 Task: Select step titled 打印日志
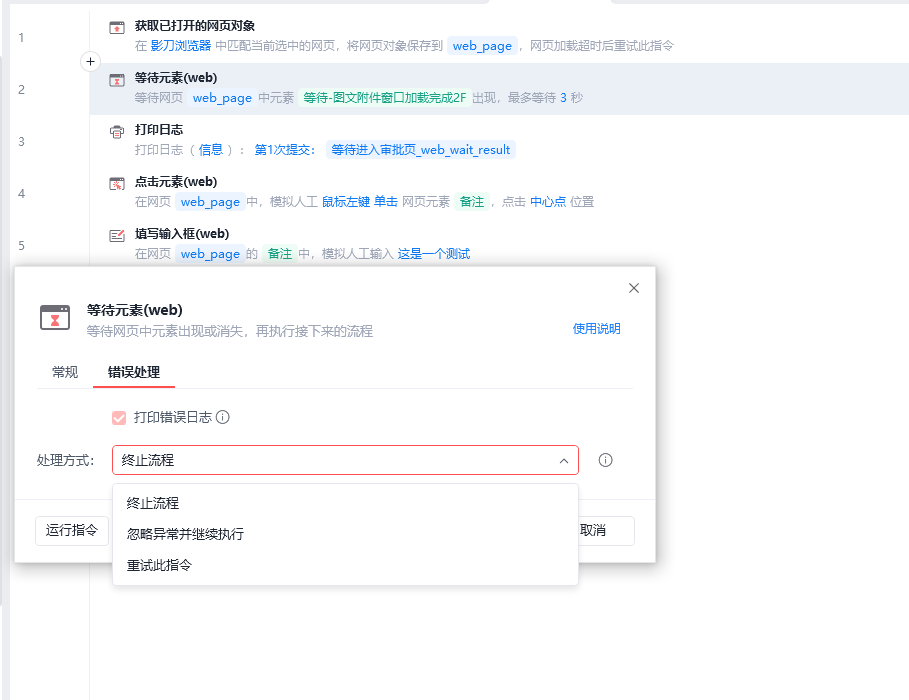(159, 130)
